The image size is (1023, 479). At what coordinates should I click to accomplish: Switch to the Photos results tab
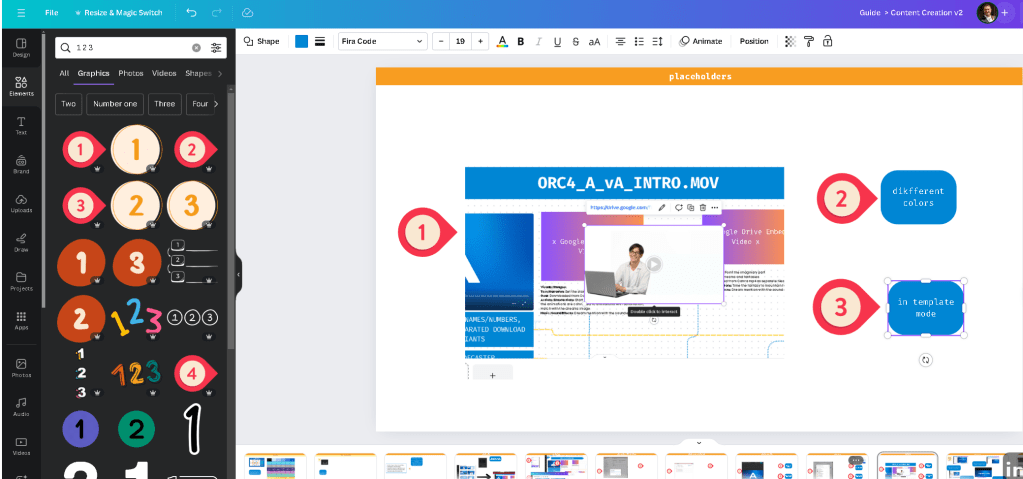pyautogui.click(x=130, y=73)
